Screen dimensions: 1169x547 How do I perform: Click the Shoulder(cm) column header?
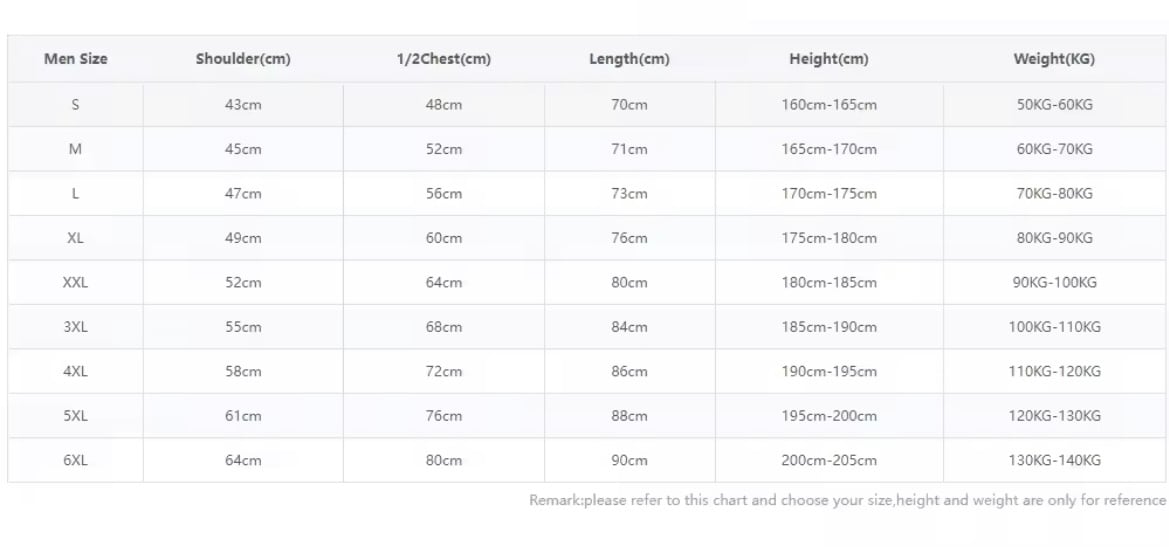[x=243, y=59]
